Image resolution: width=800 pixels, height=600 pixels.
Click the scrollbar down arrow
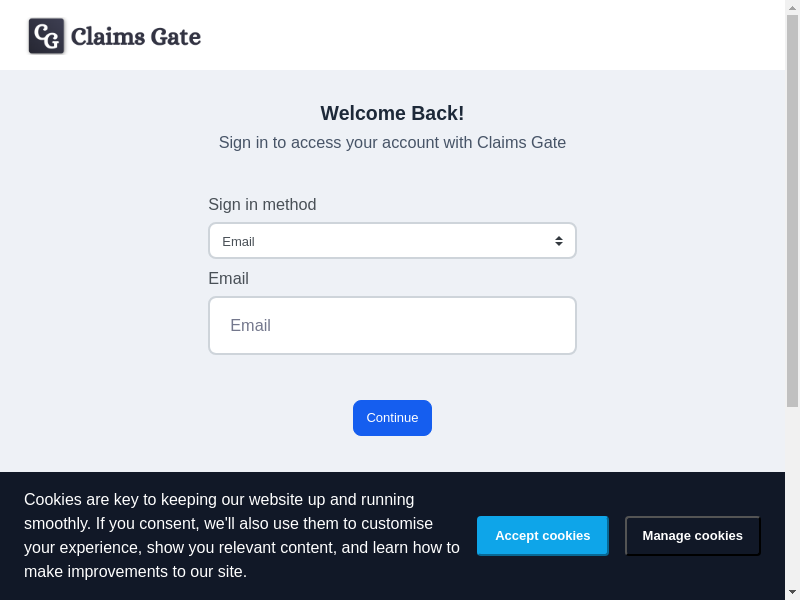point(792,592)
